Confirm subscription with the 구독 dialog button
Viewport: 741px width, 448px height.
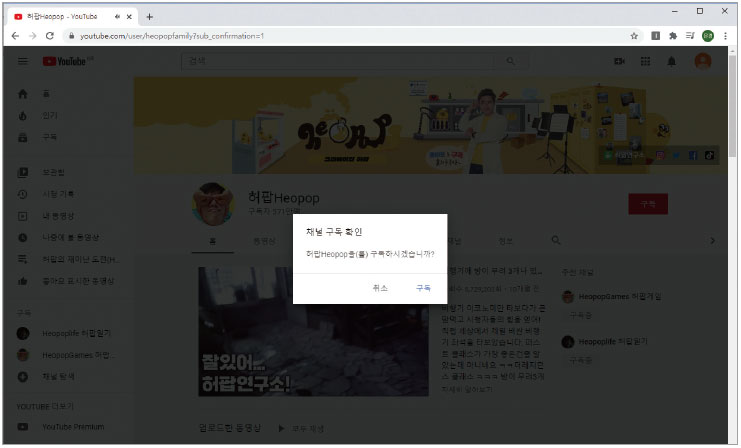[423, 288]
